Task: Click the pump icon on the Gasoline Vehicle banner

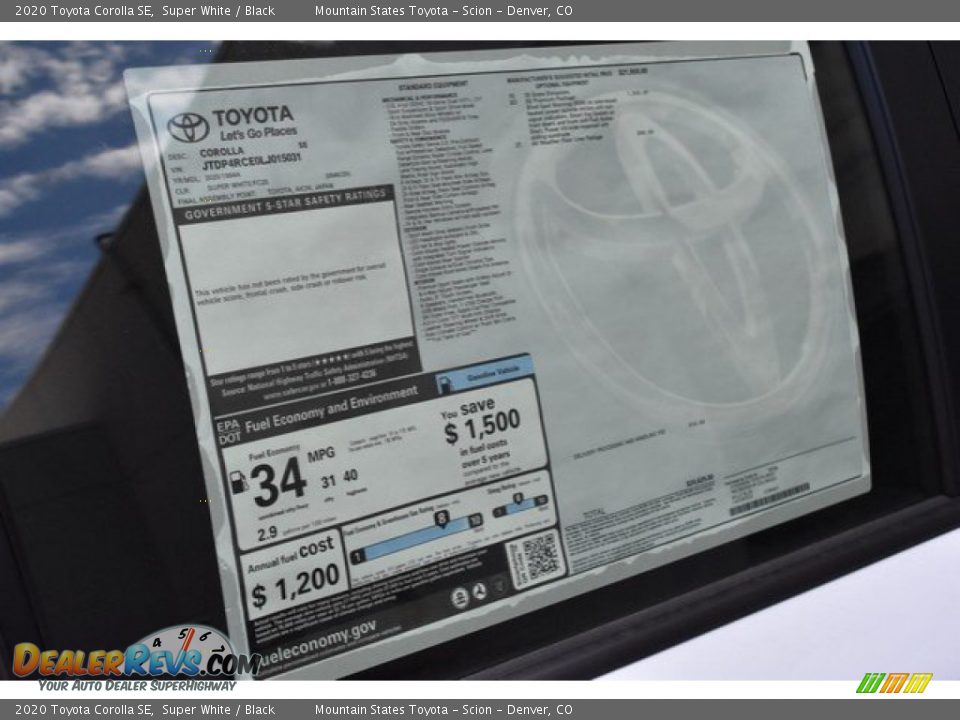Action: [x=446, y=382]
